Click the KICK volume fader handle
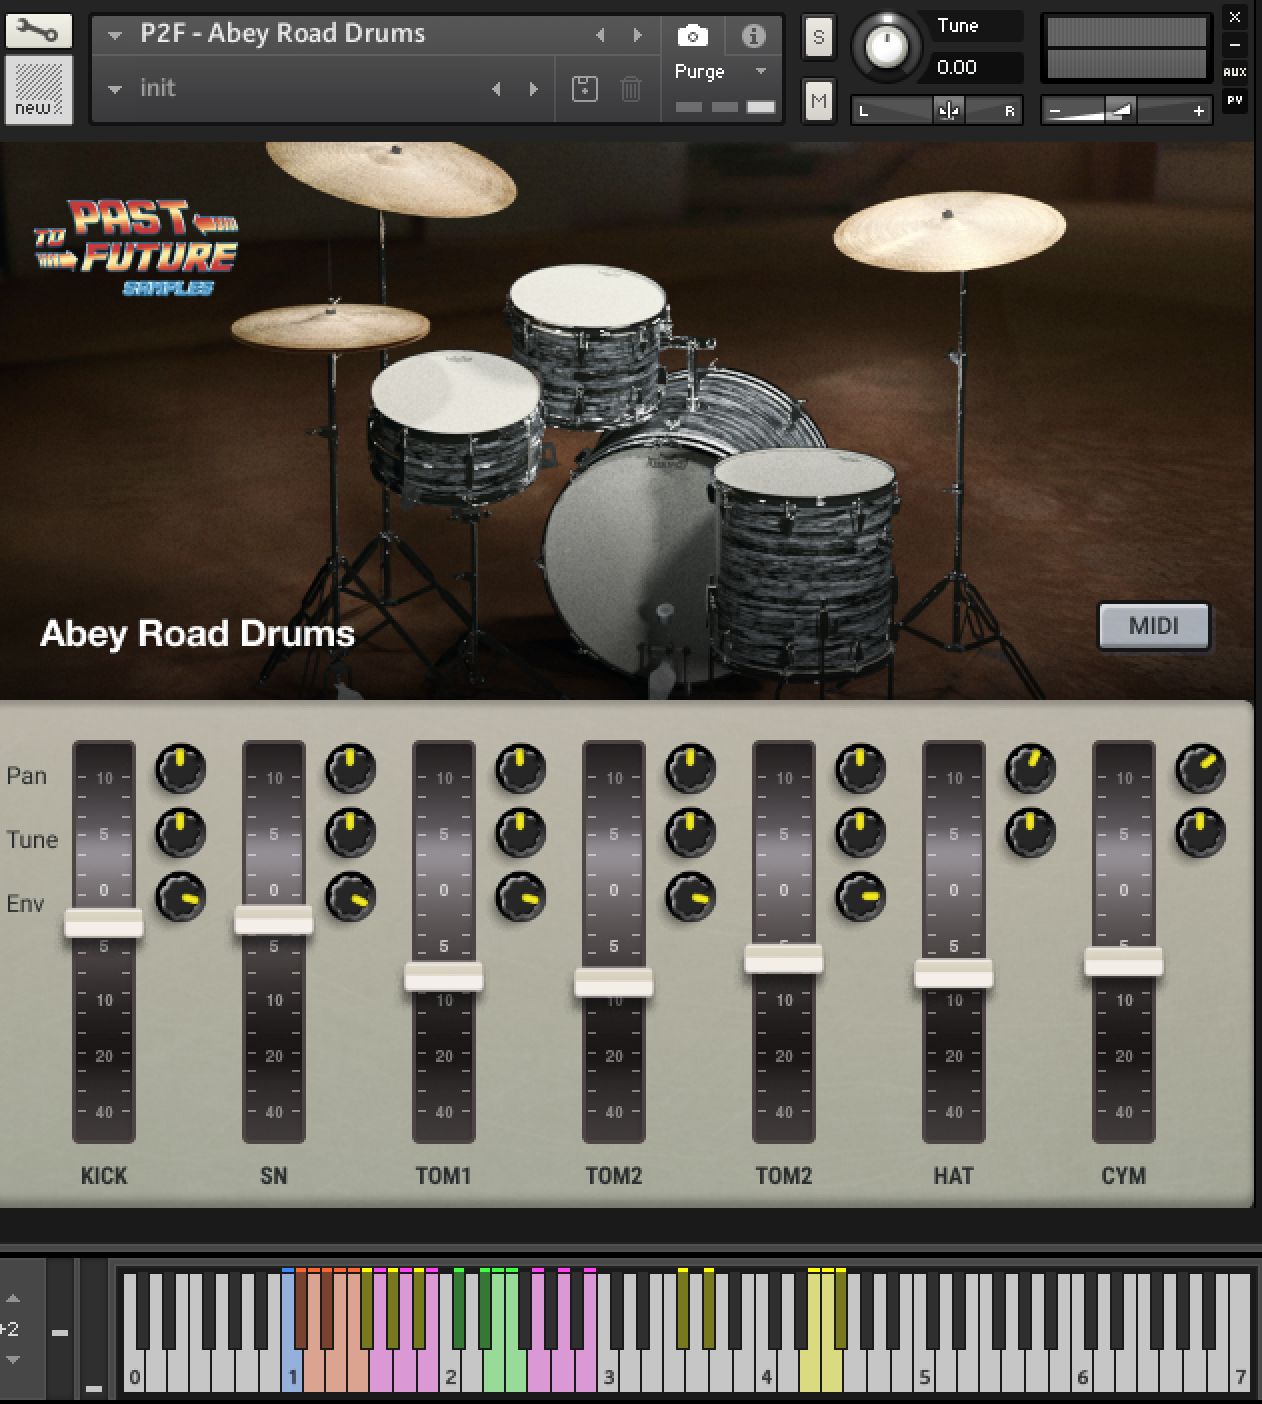This screenshot has height=1404, width=1262. (104, 922)
